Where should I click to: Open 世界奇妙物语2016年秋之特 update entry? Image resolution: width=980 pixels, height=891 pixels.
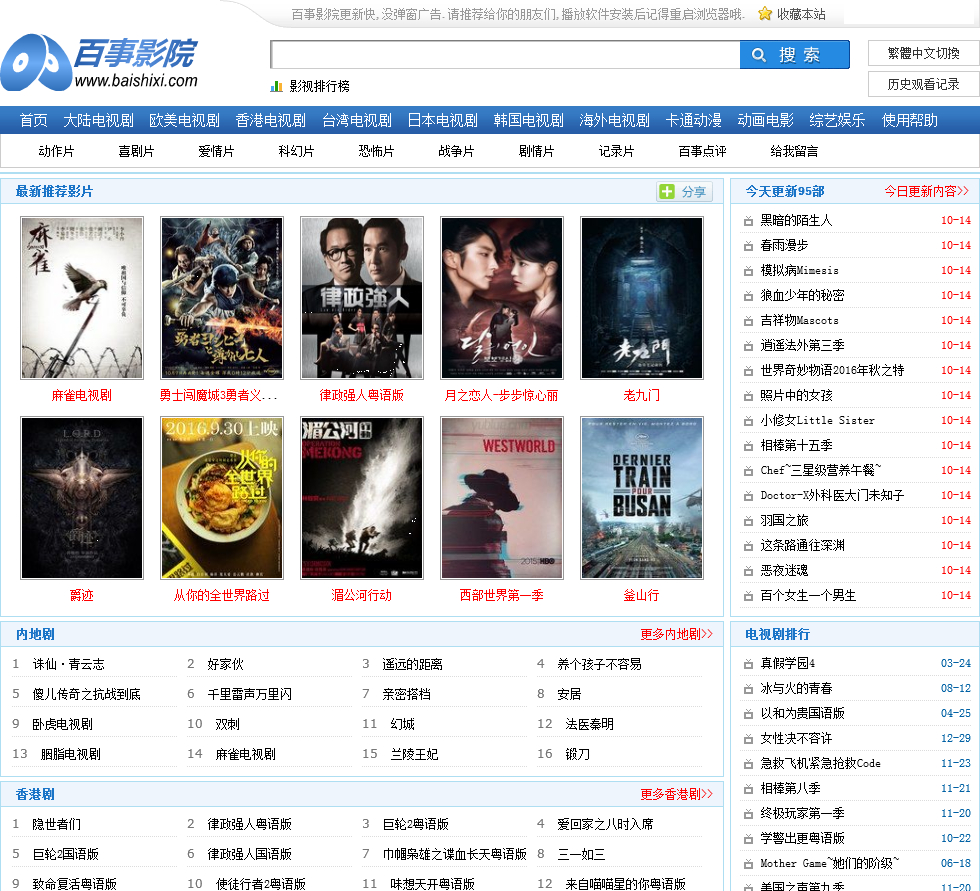(832, 371)
